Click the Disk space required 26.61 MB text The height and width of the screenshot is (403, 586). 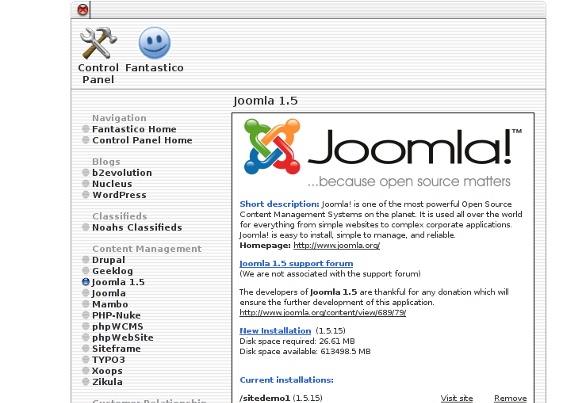tap(297, 341)
